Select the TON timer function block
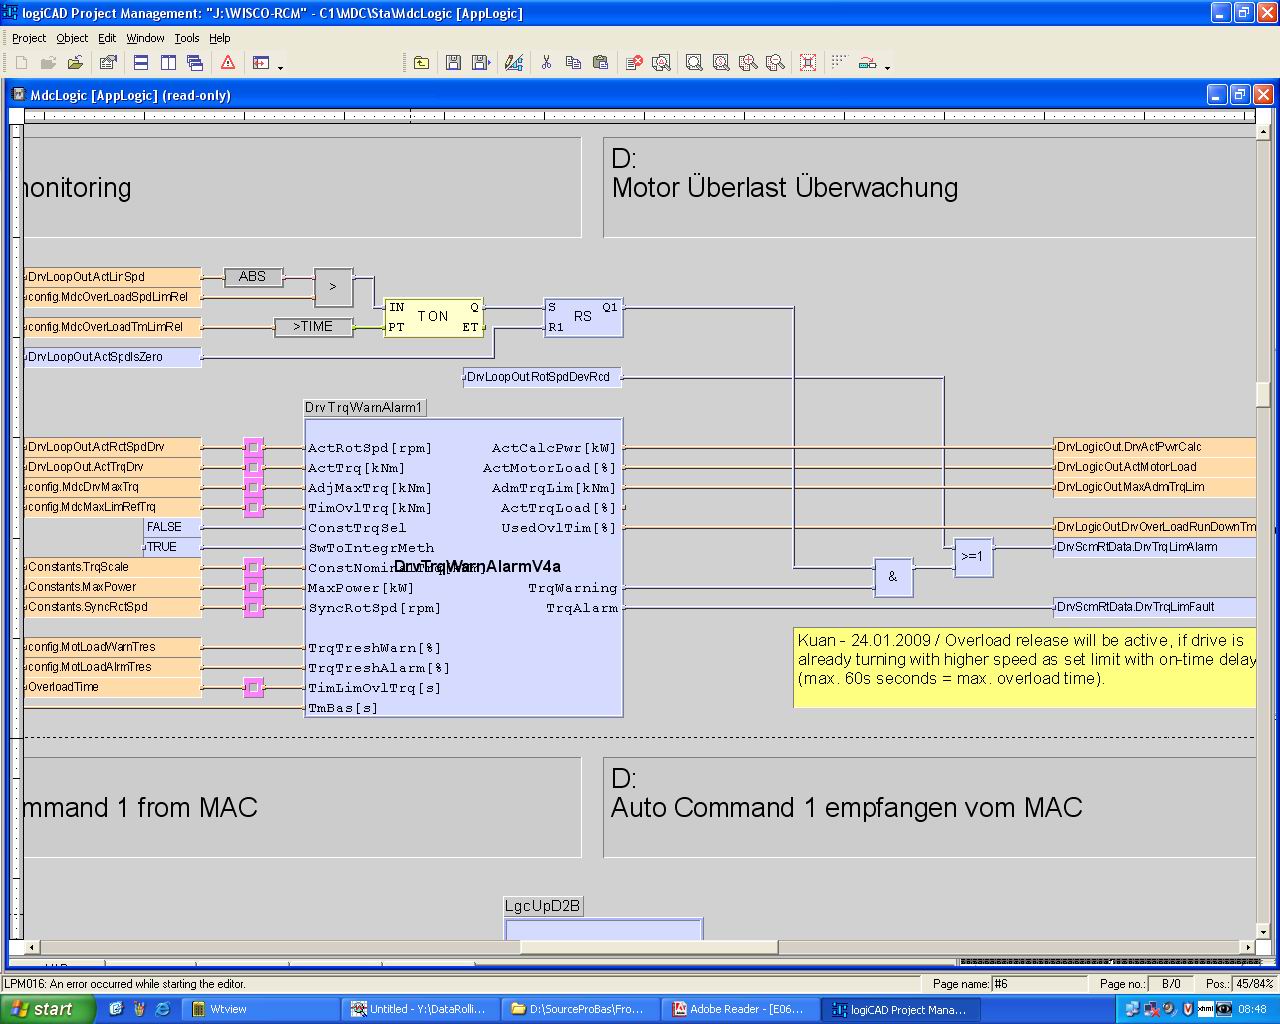The image size is (1280, 1024). (433, 317)
